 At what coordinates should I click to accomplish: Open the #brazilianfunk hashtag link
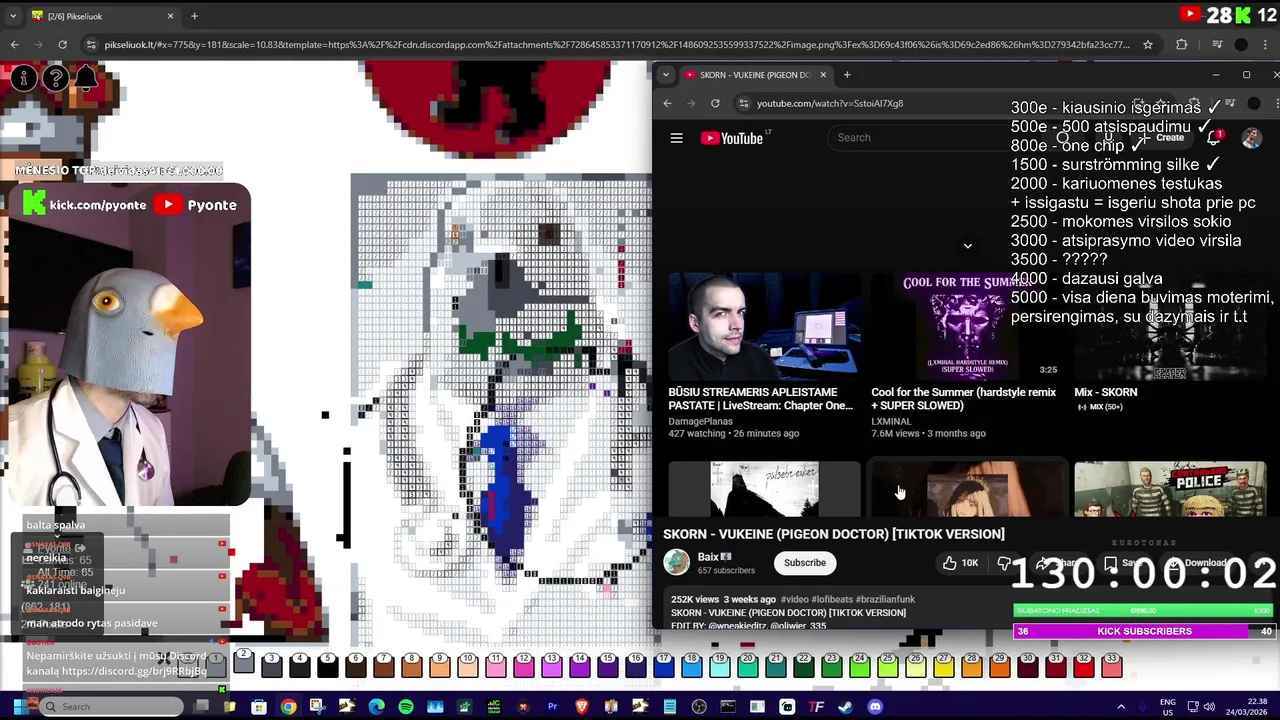[x=886, y=599]
